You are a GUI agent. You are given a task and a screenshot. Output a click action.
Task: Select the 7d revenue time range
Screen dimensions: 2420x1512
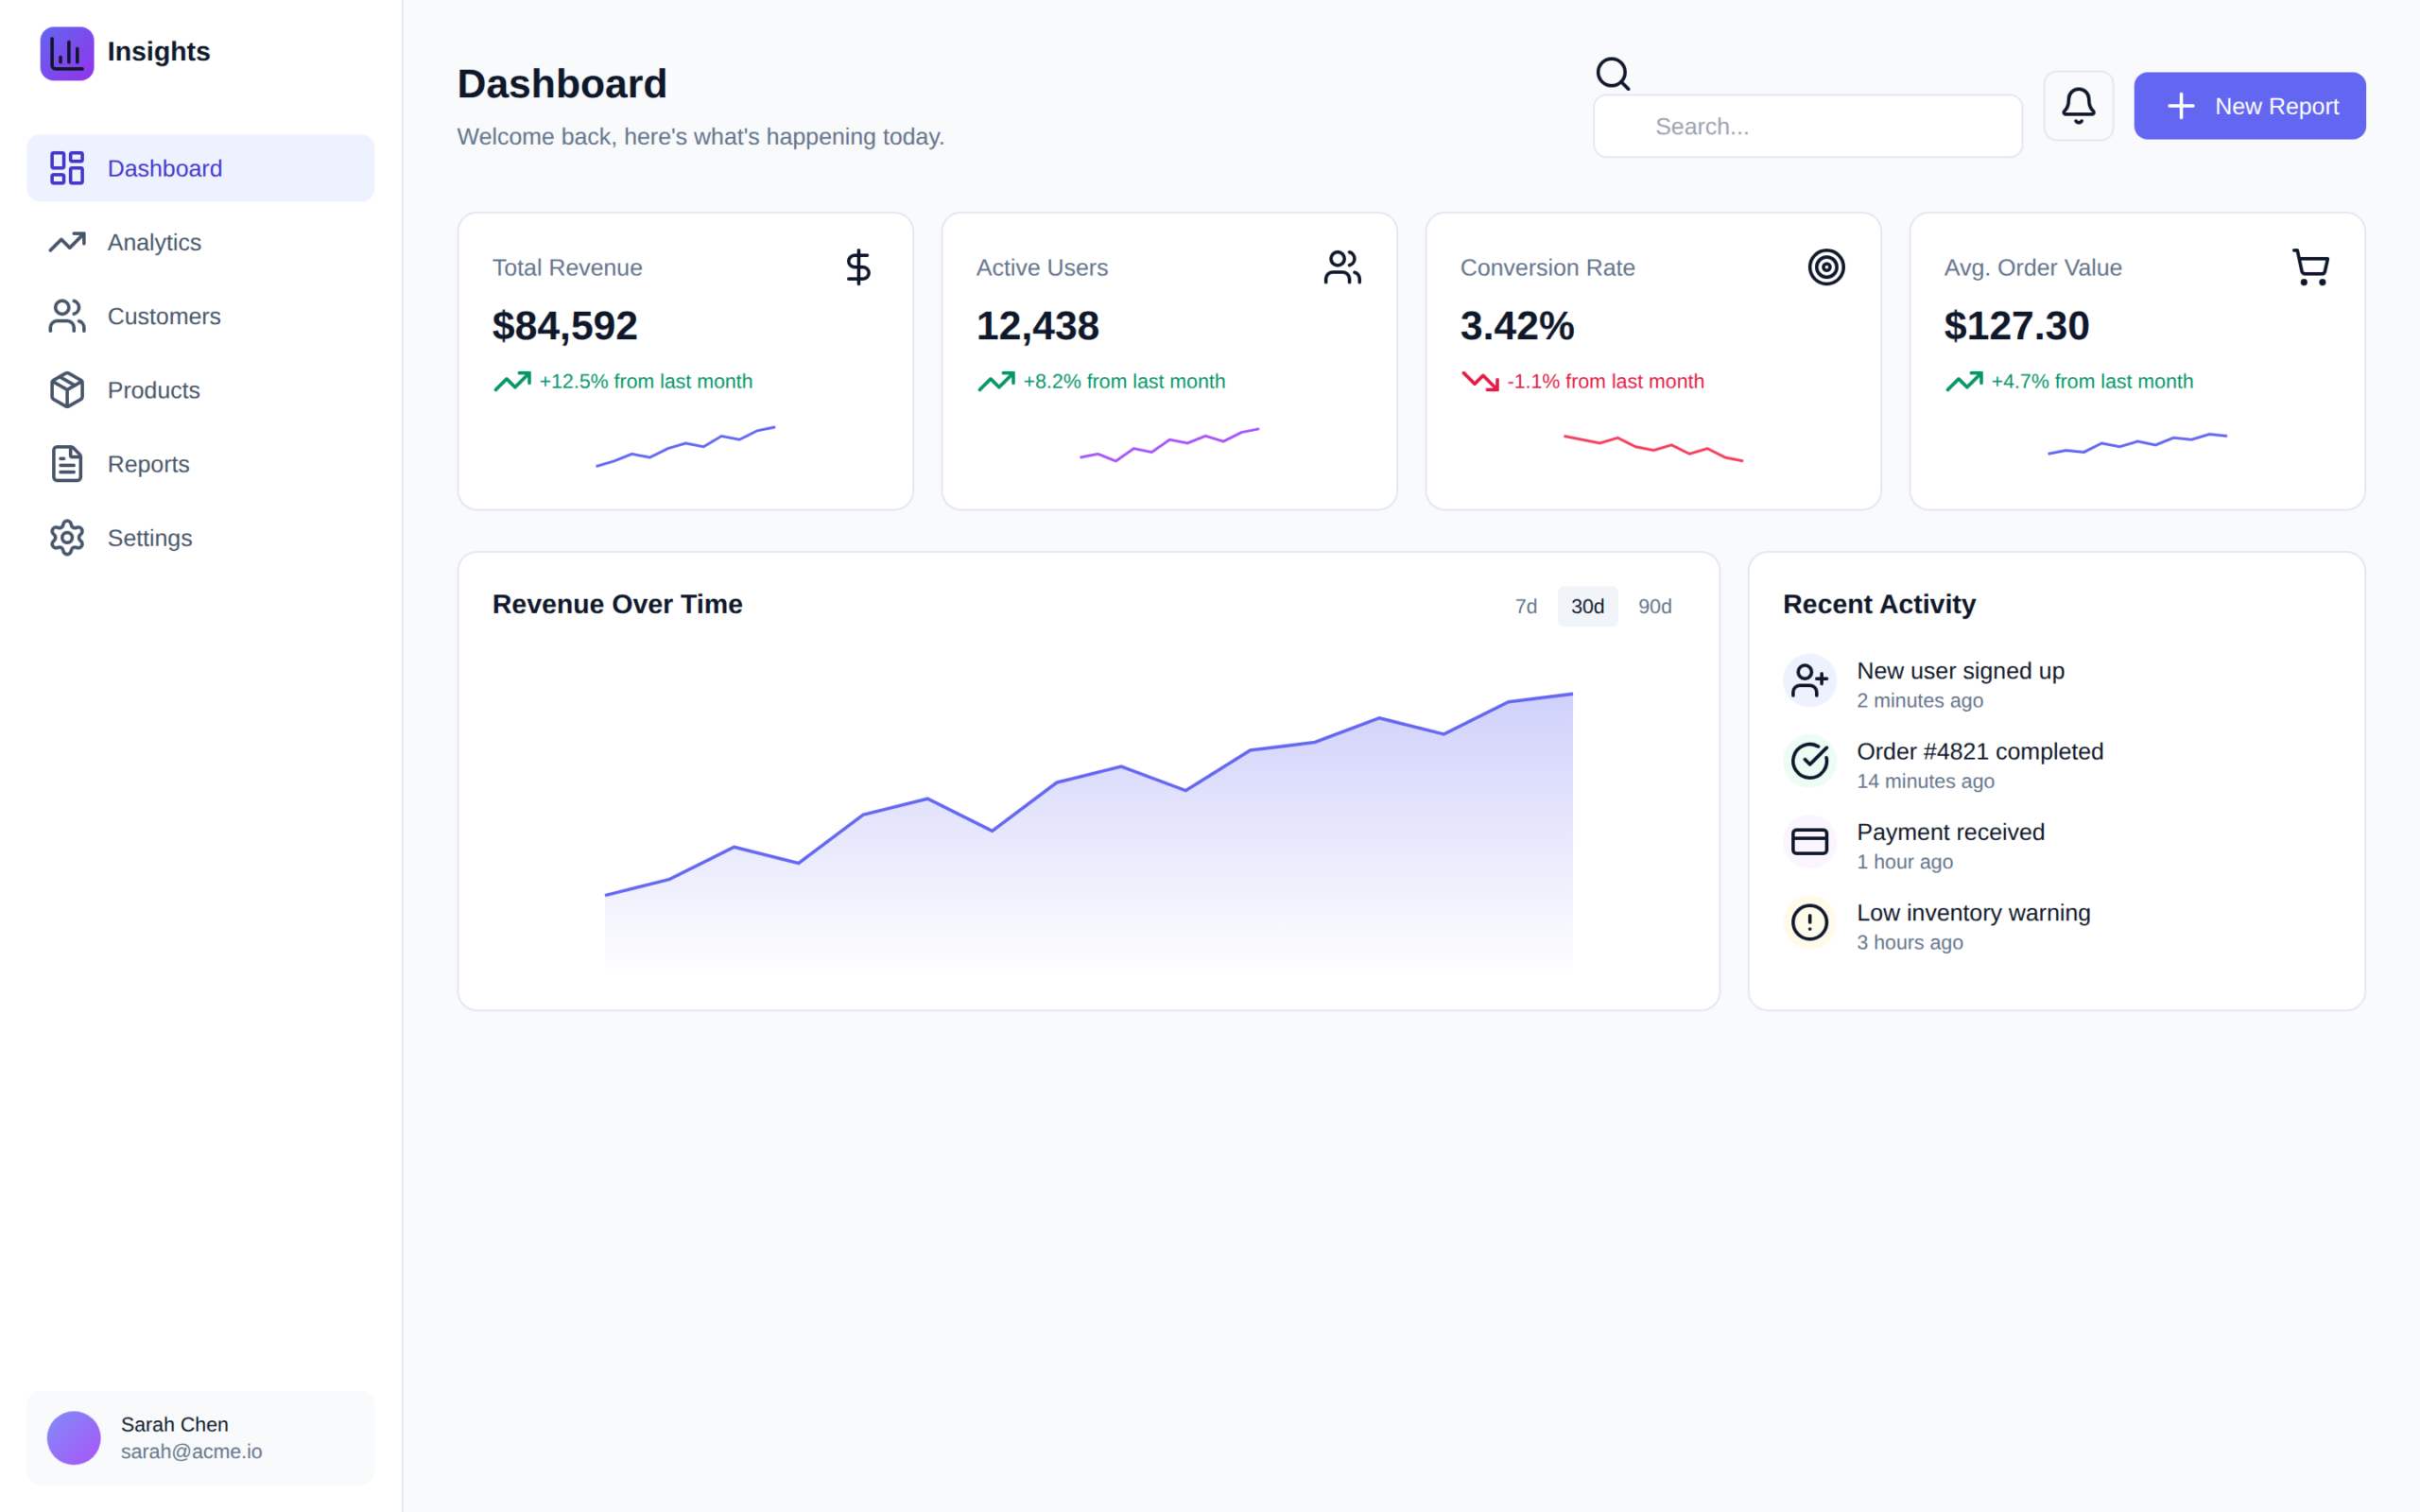tap(1525, 606)
